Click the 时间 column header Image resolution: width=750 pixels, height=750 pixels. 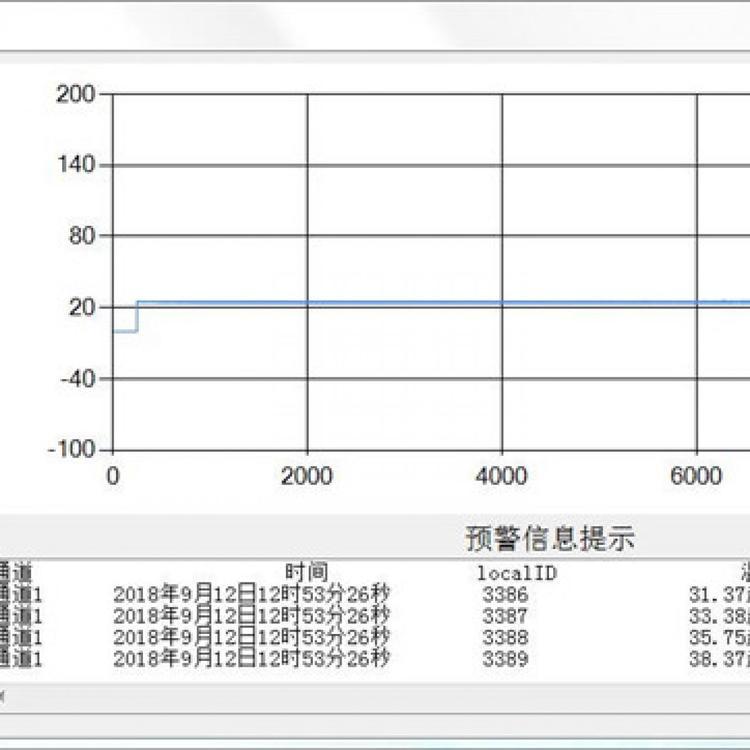coord(306,572)
